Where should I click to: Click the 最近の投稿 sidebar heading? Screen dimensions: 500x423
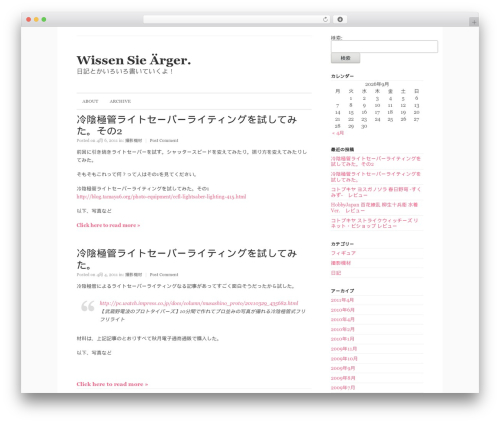point(342,150)
